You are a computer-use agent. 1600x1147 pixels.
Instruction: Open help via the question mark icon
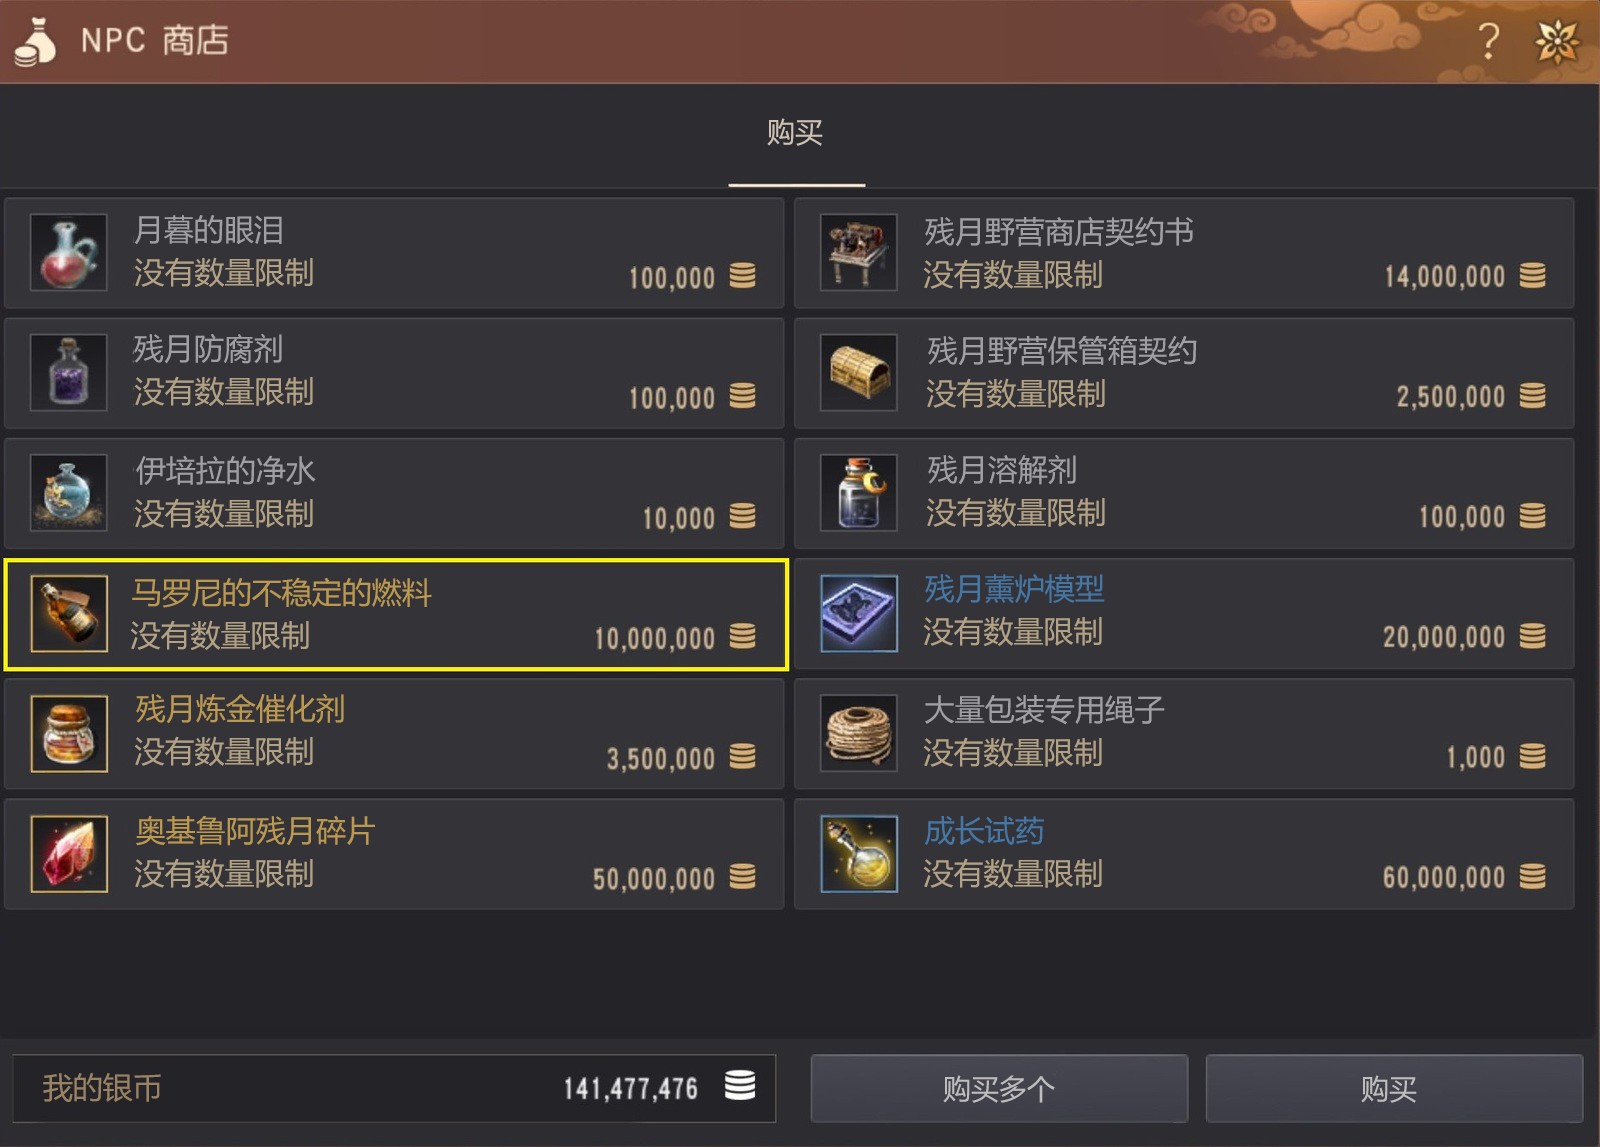coord(1489,41)
